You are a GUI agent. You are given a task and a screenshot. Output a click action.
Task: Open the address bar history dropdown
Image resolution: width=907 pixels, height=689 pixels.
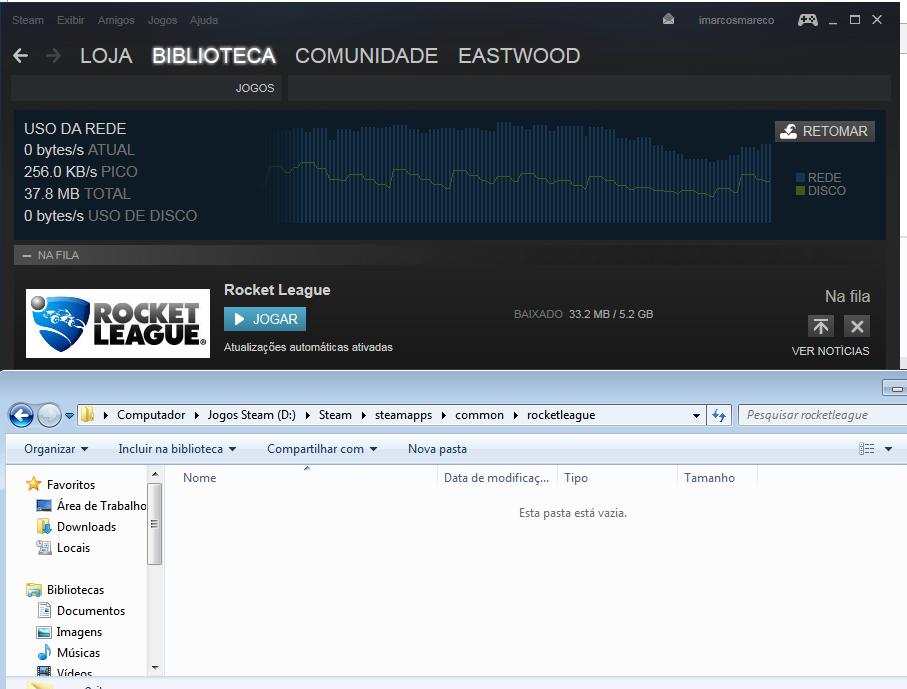696,415
